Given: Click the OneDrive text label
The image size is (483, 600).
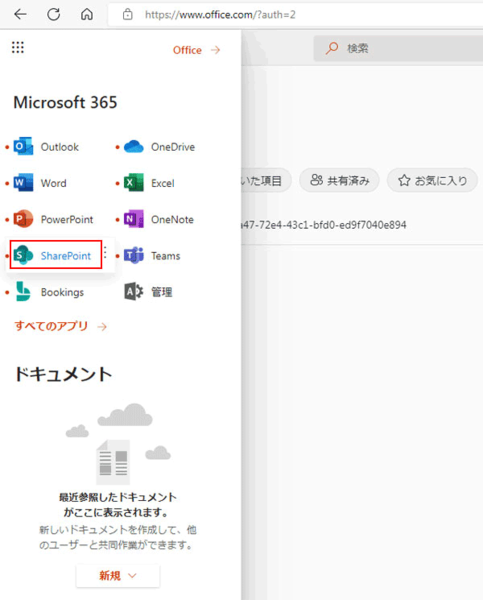Looking at the screenshot, I should tap(173, 147).
